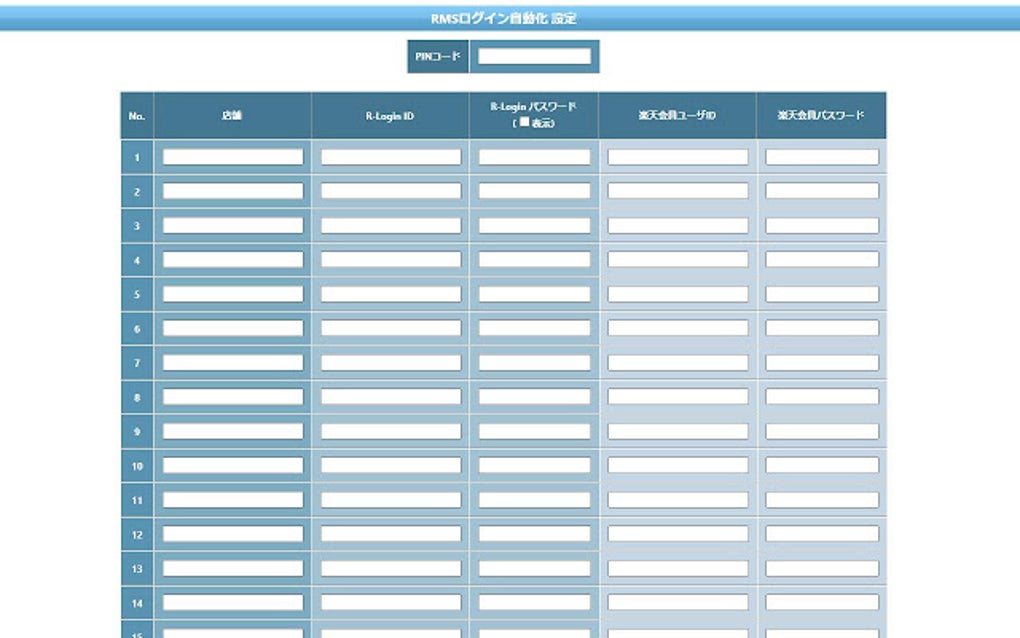
Task: Select the 店舗 field in row 2
Action: point(233,191)
